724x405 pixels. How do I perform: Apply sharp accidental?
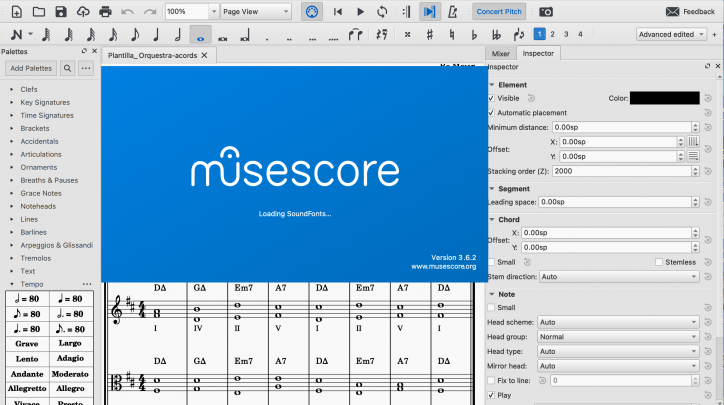pos(429,34)
